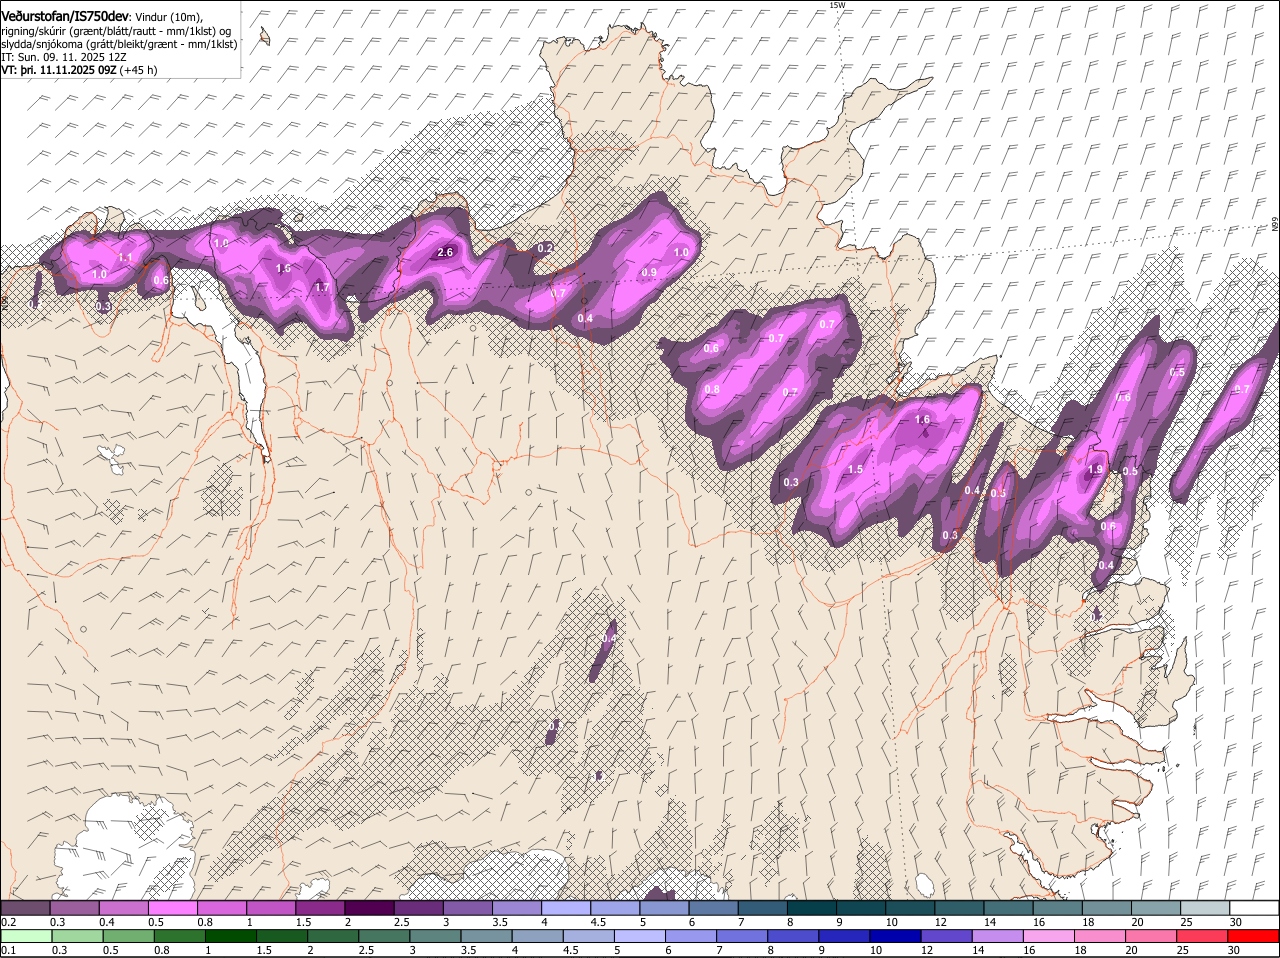Screen dimensions: 1280x958
Task: Click the rain scale swatch labeled 0.5
Action: (128, 936)
